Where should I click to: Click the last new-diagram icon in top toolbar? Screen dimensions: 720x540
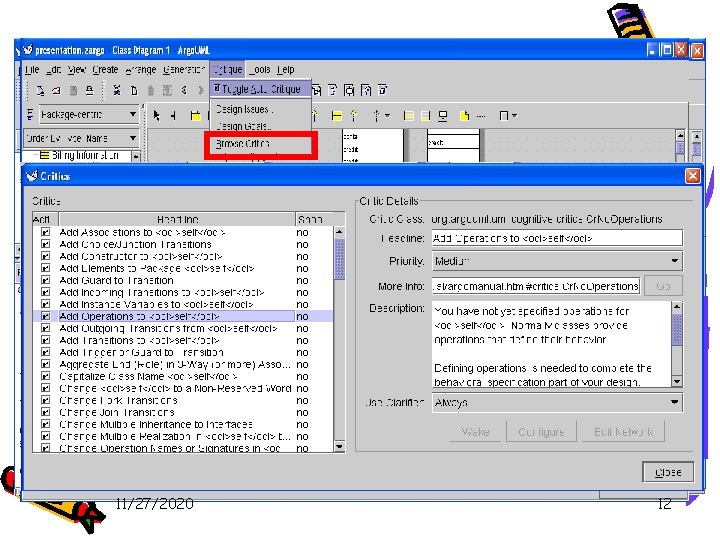pyautogui.click(x=382, y=90)
